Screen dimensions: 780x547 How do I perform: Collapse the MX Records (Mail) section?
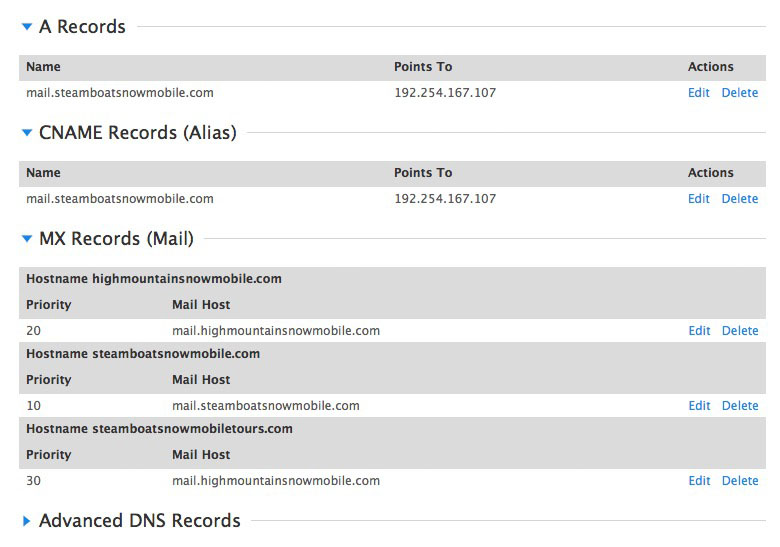[x=27, y=239]
